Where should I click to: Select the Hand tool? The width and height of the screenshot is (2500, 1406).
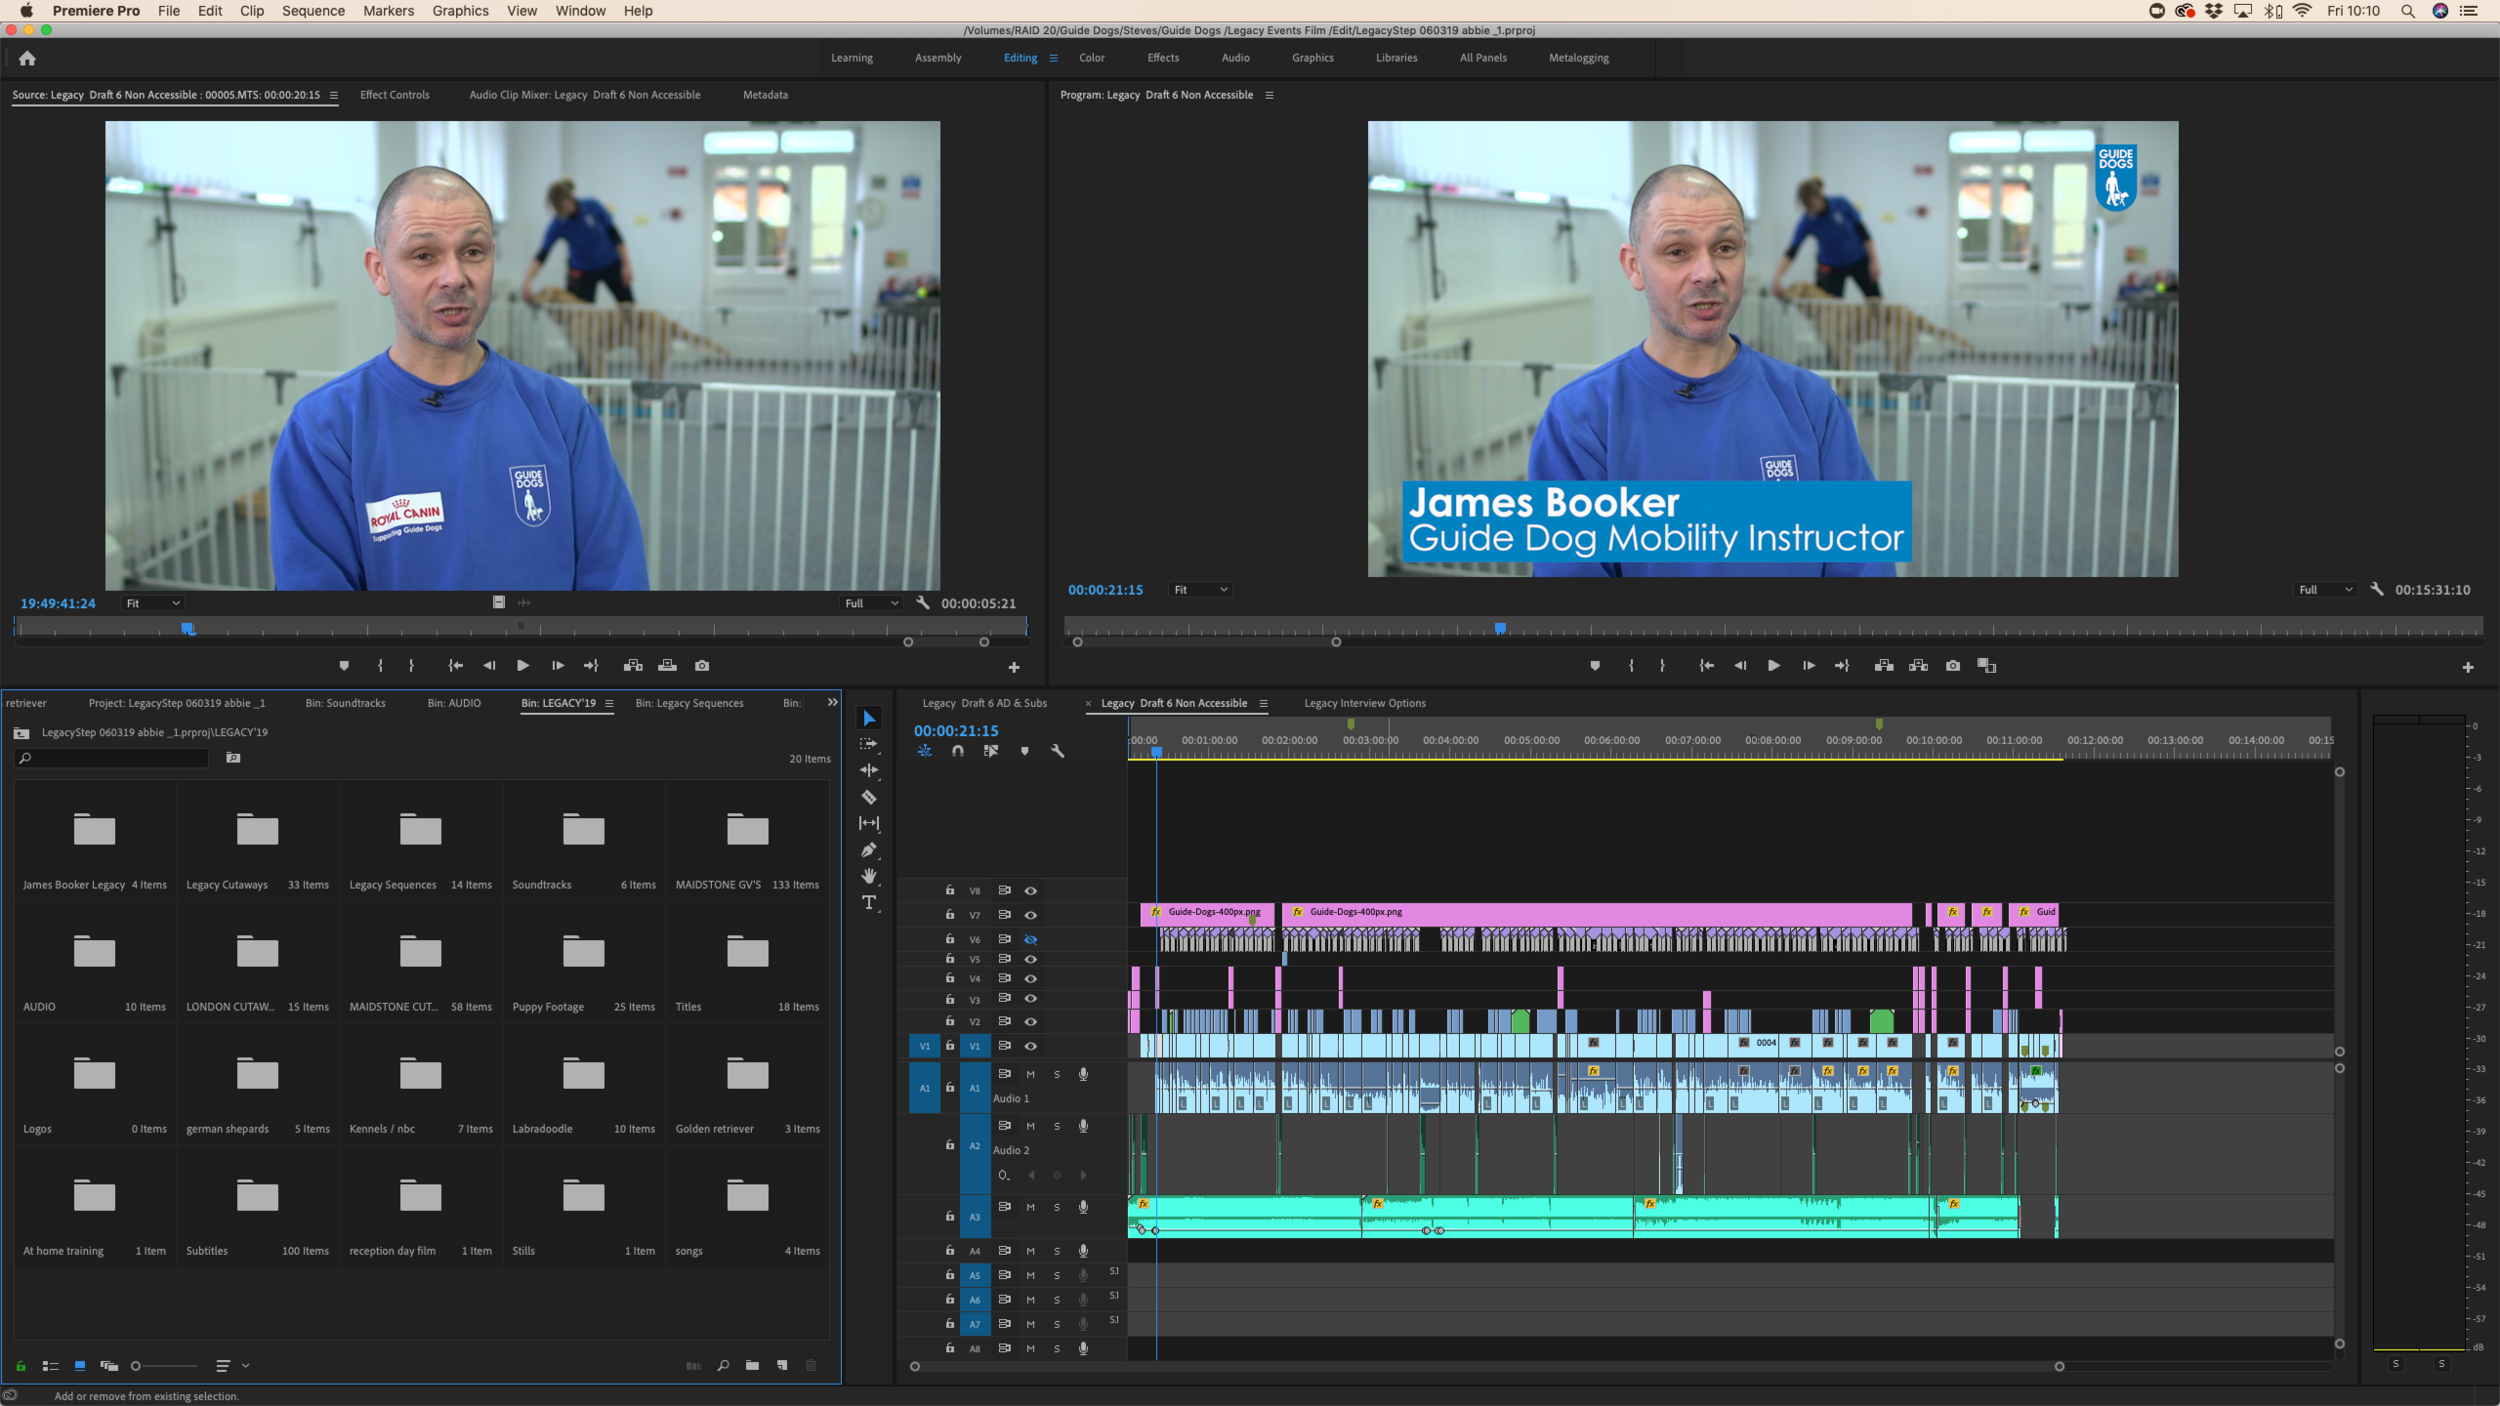tap(869, 876)
